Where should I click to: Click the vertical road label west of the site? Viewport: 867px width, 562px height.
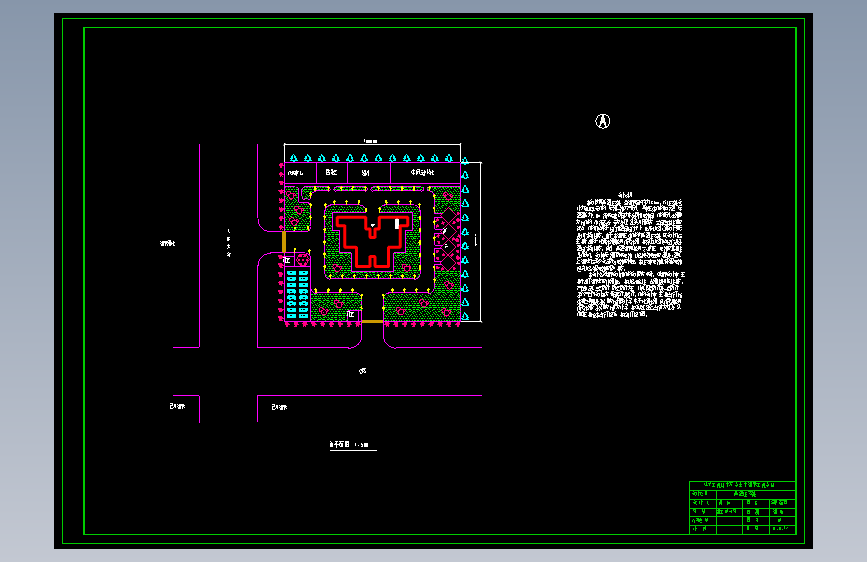229,243
